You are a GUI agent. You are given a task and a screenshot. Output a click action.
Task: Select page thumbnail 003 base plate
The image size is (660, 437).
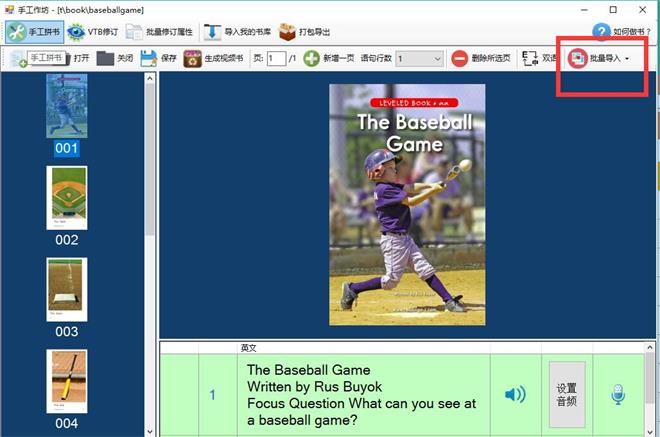(x=67, y=290)
